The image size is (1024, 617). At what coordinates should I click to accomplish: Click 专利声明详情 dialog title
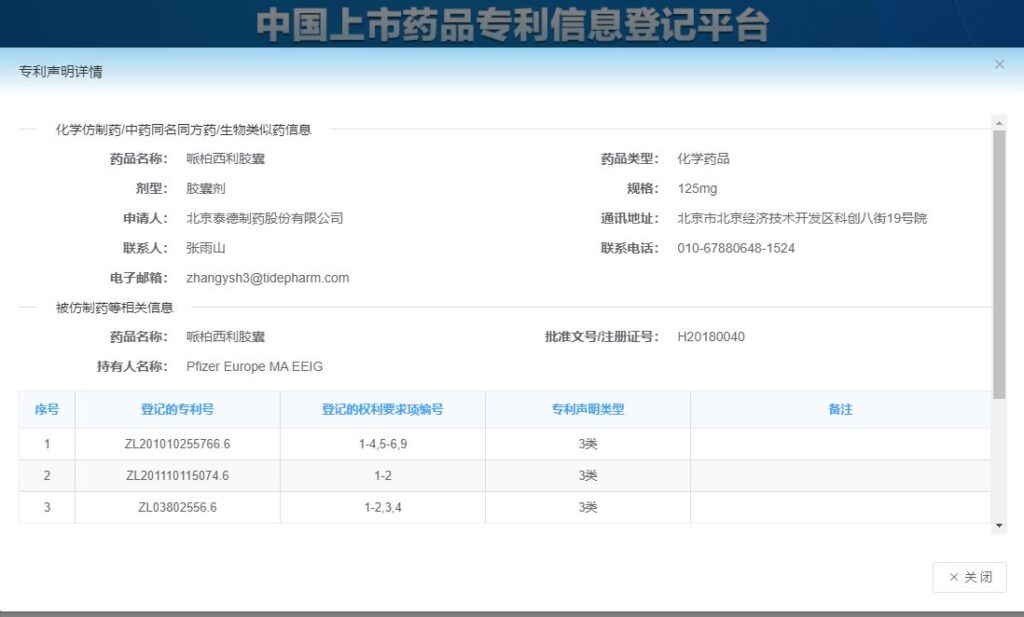point(60,71)
